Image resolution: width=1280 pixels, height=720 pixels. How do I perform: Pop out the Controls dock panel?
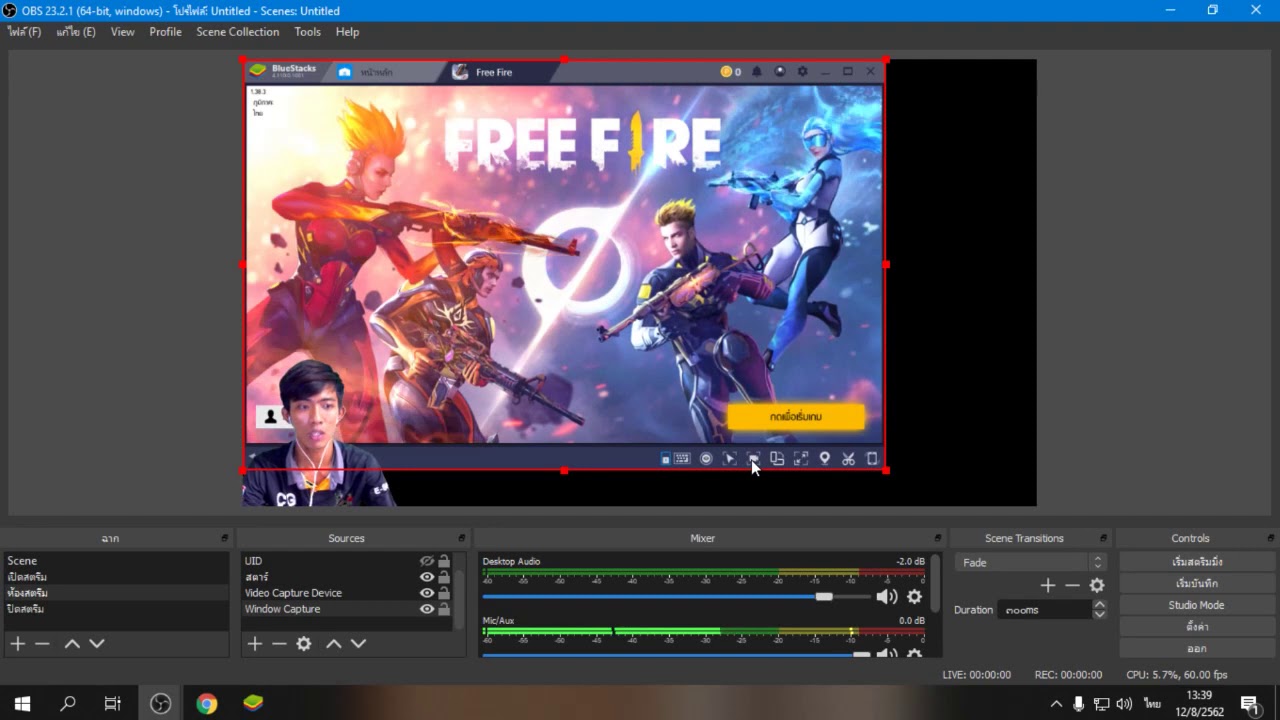(x=1270, y=538)
